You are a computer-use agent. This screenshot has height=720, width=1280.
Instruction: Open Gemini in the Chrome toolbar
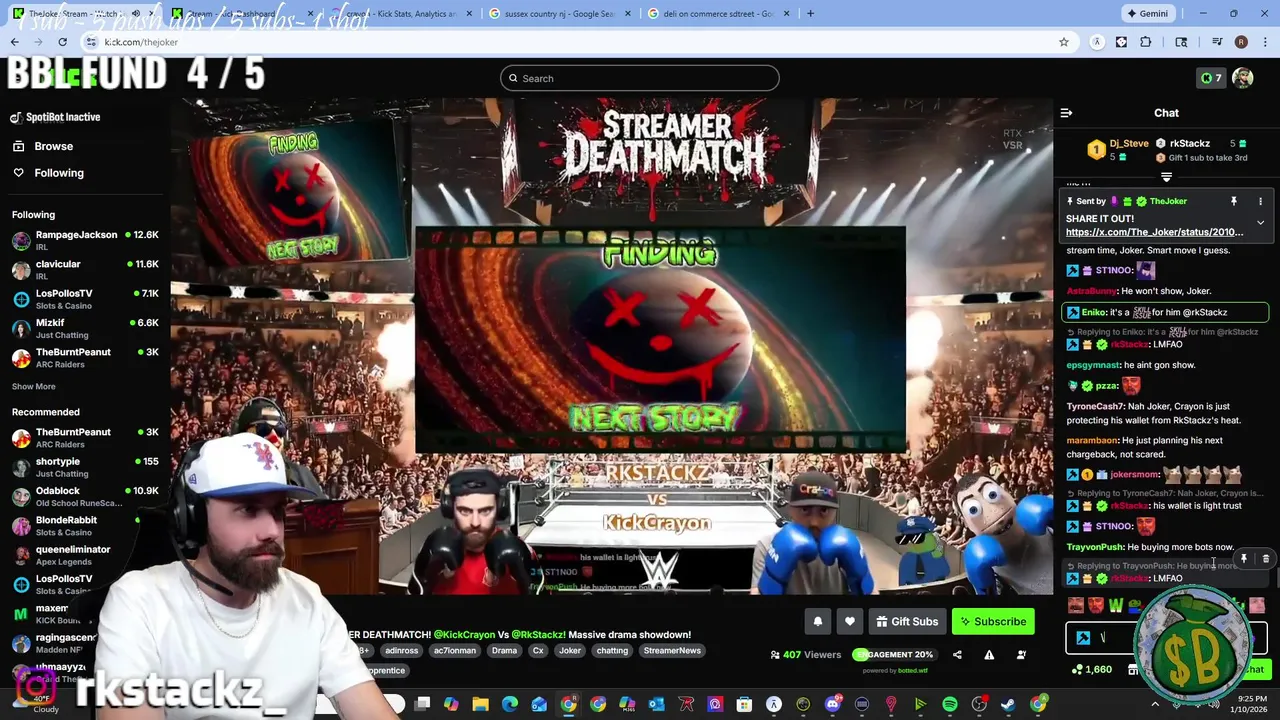coord(1147,14)
